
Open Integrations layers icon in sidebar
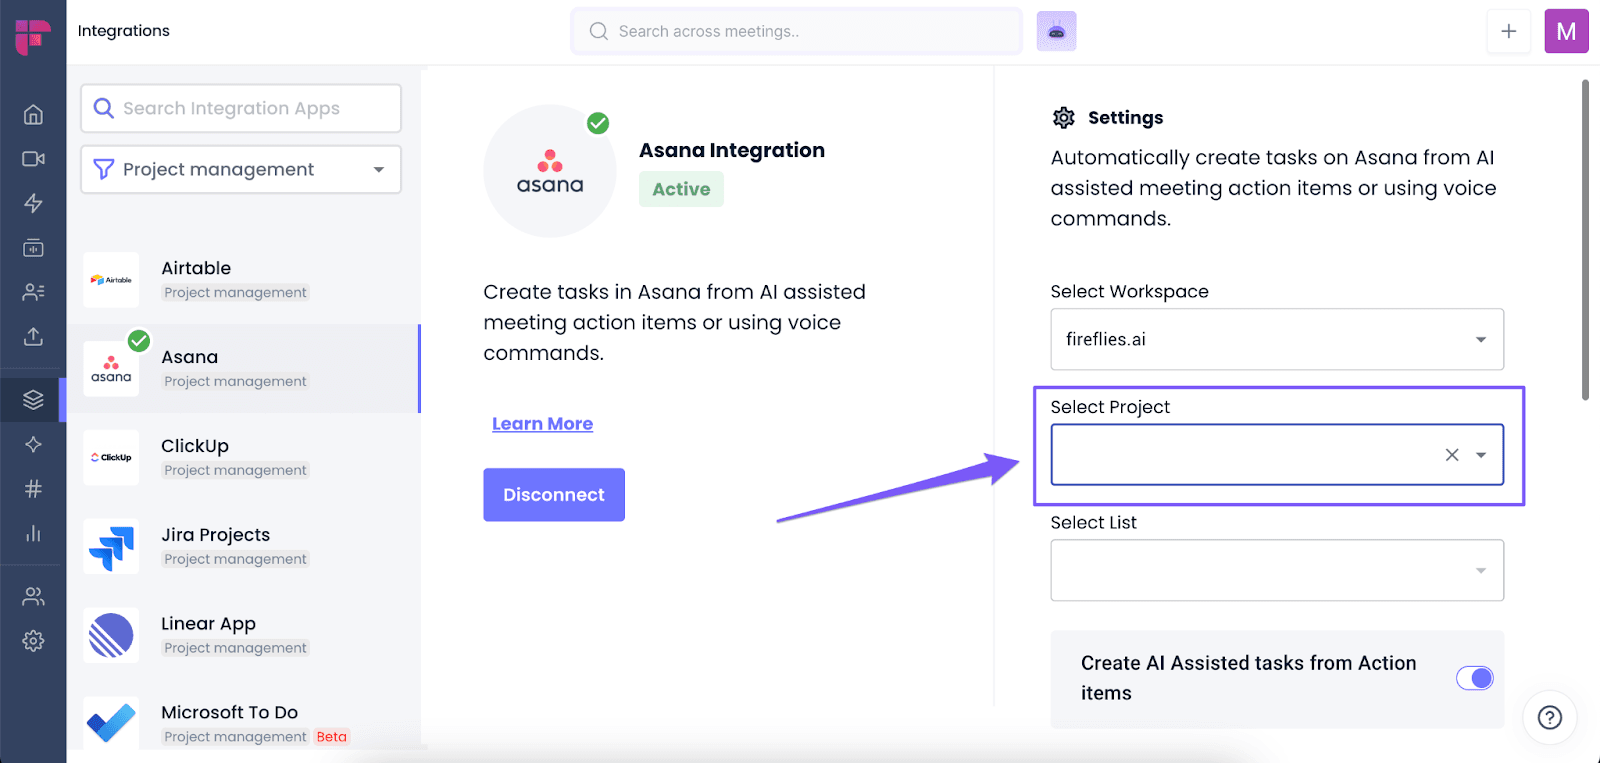[x=33, y=400]
